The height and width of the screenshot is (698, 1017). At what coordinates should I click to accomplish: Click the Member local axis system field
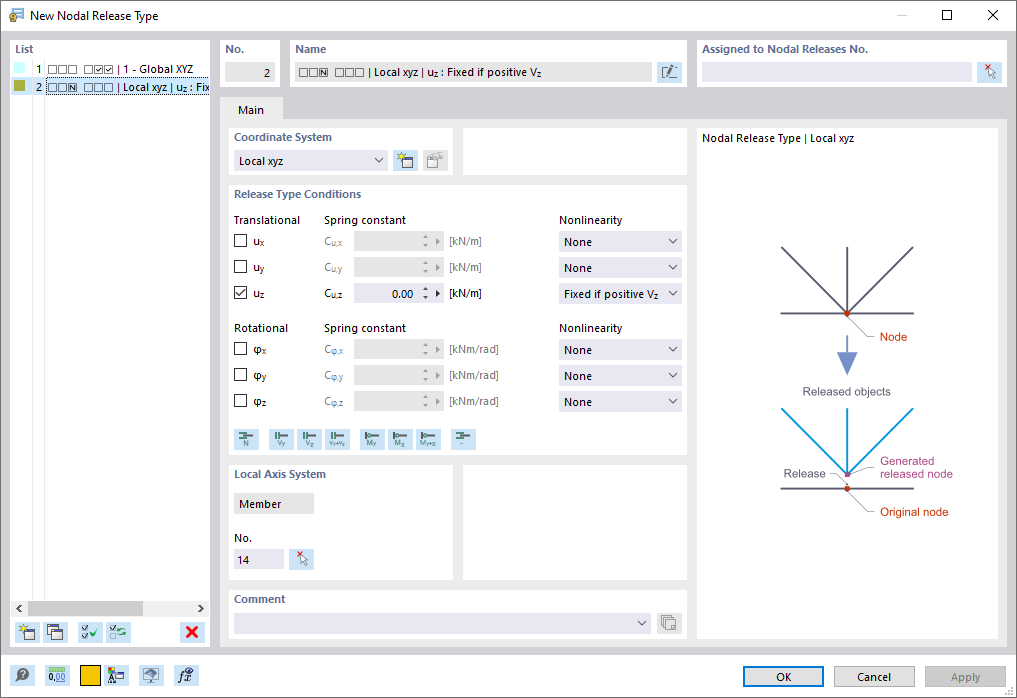[x=274, y=503]
